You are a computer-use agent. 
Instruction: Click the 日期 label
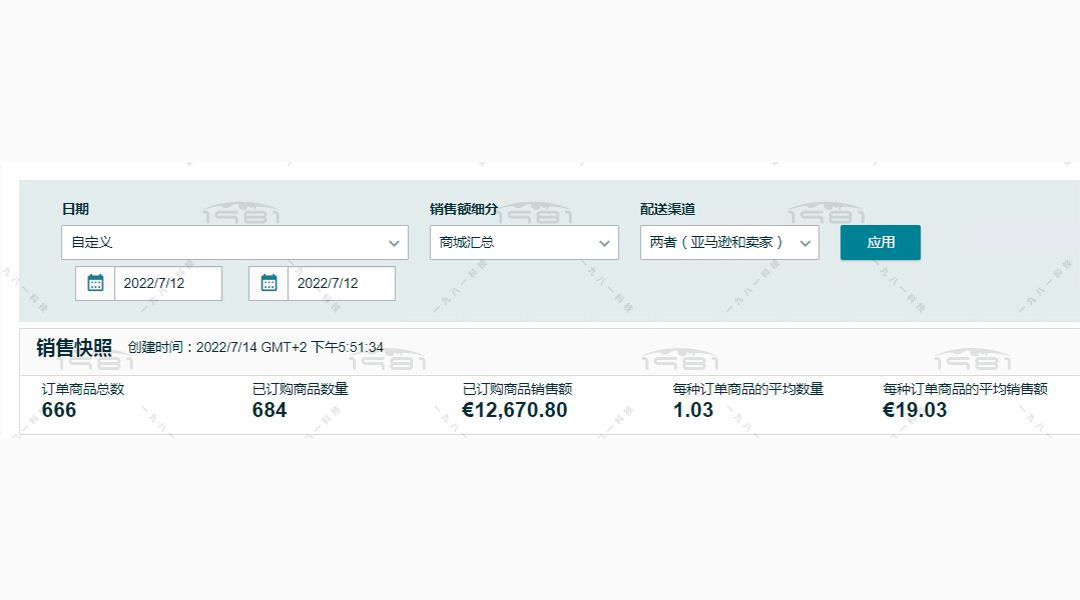pos(75,209)
